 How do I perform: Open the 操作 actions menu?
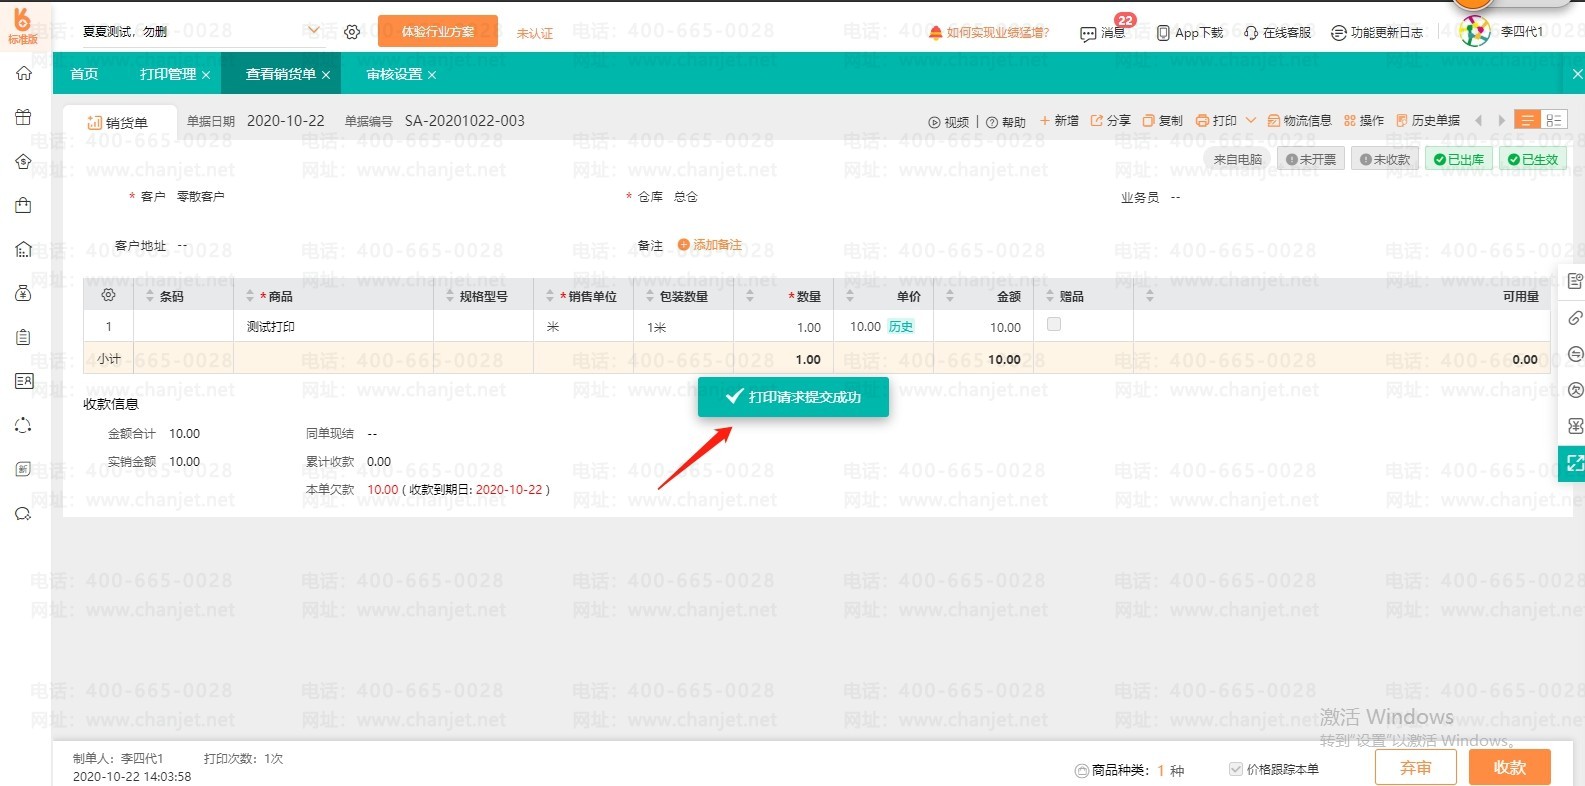click(x=1364, y=121)
